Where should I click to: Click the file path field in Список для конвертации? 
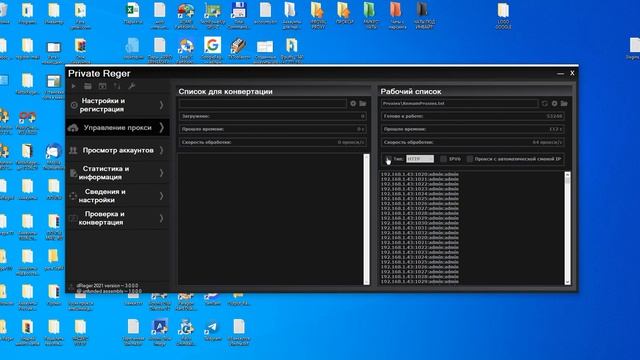pos(263,104)
